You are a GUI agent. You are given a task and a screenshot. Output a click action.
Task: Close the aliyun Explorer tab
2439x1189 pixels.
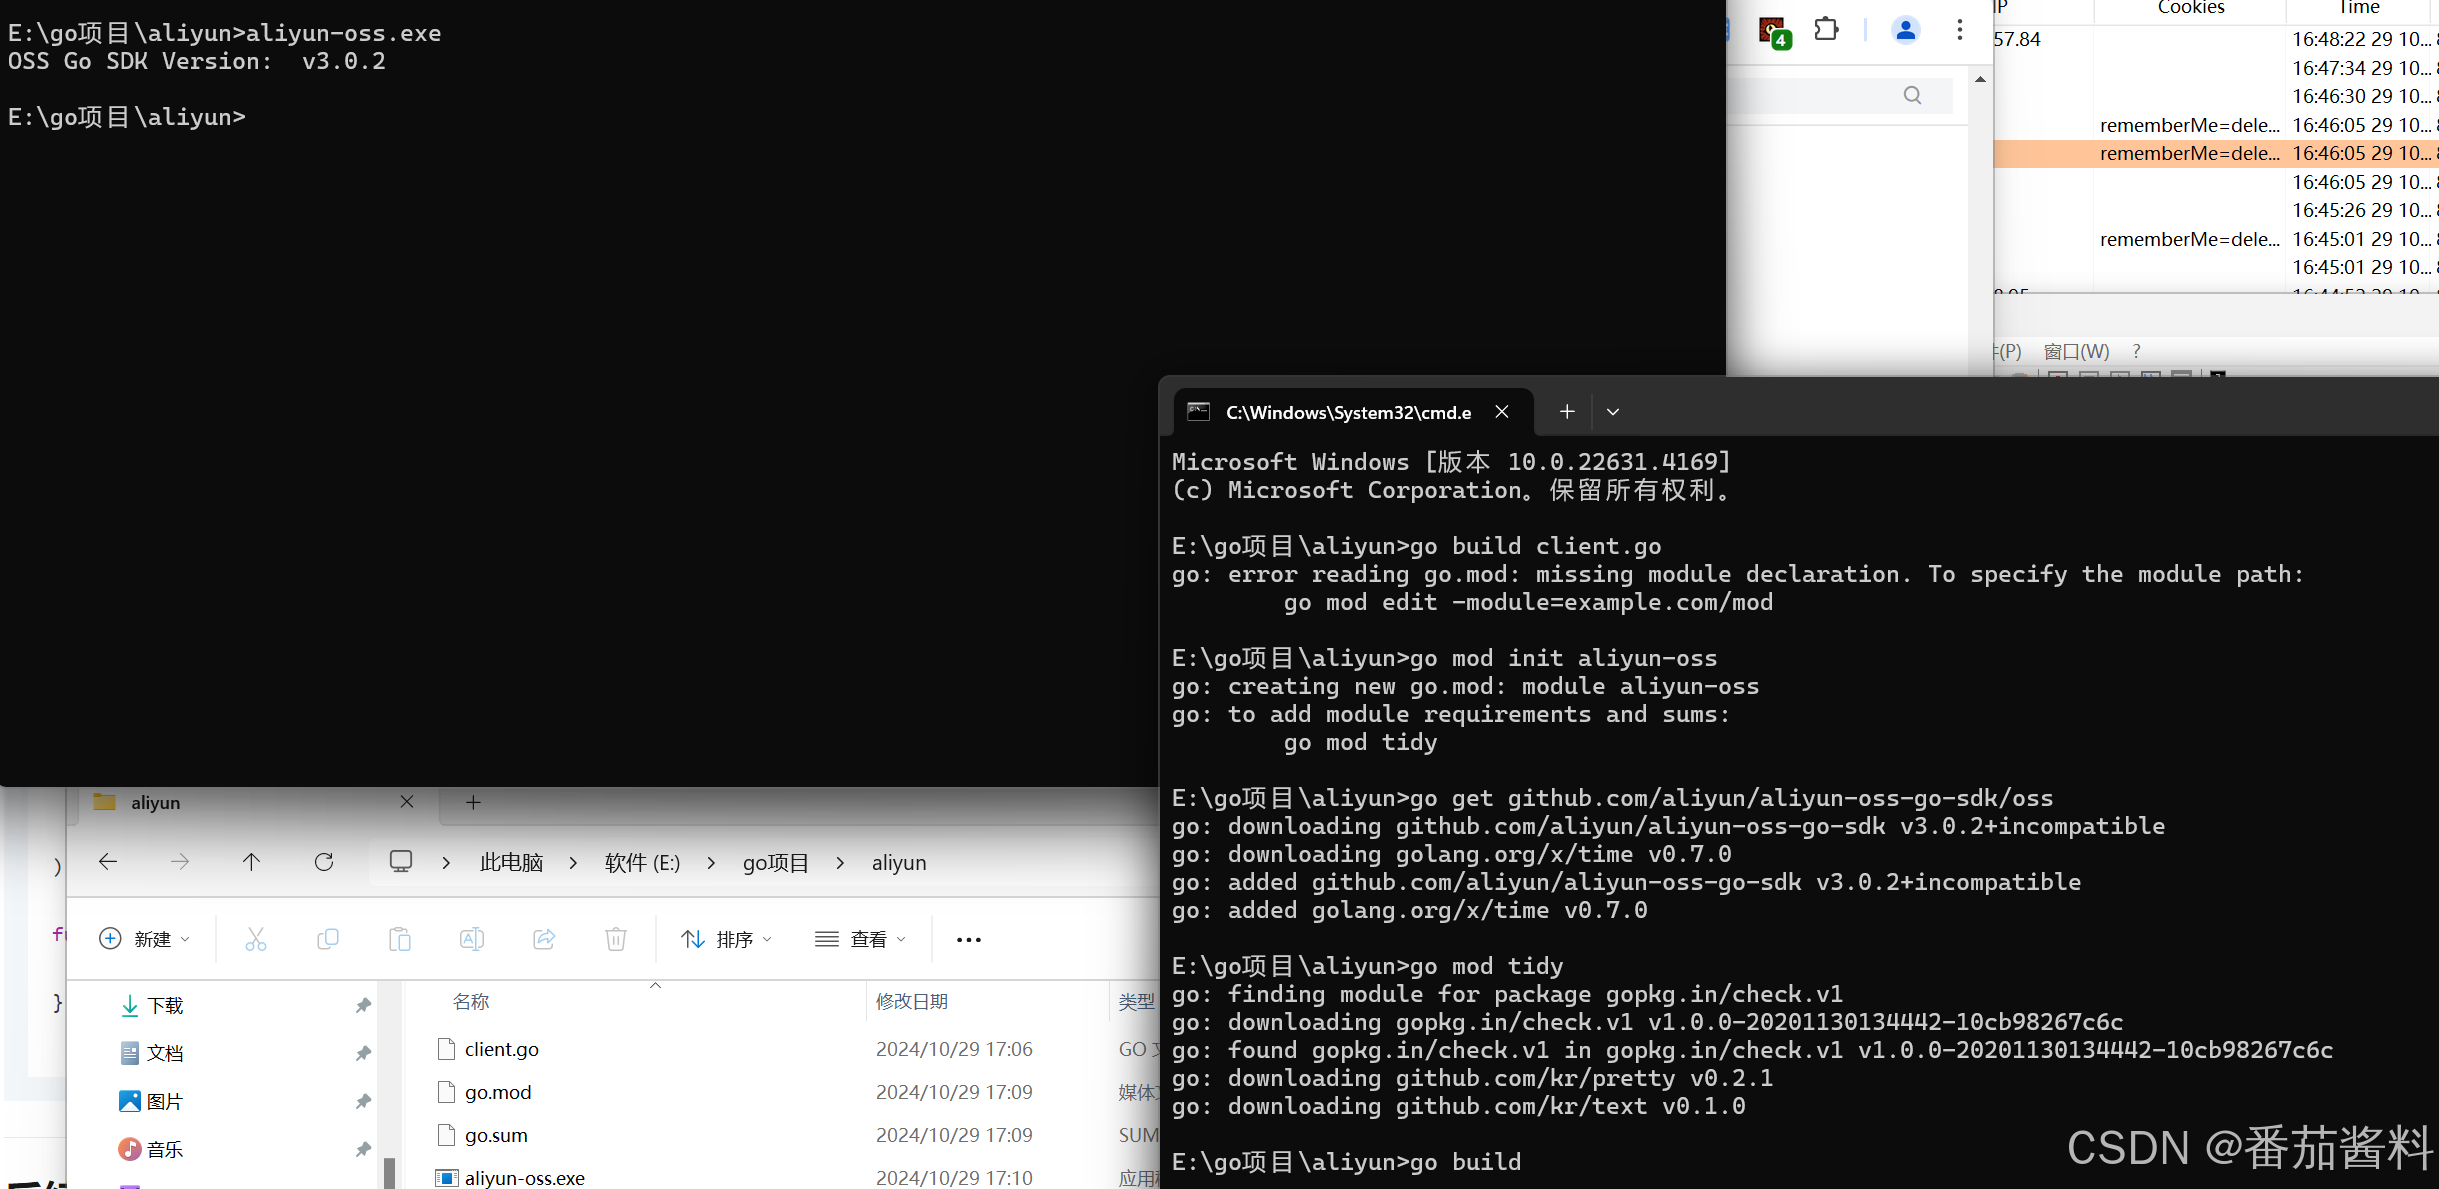pos(407,802)
